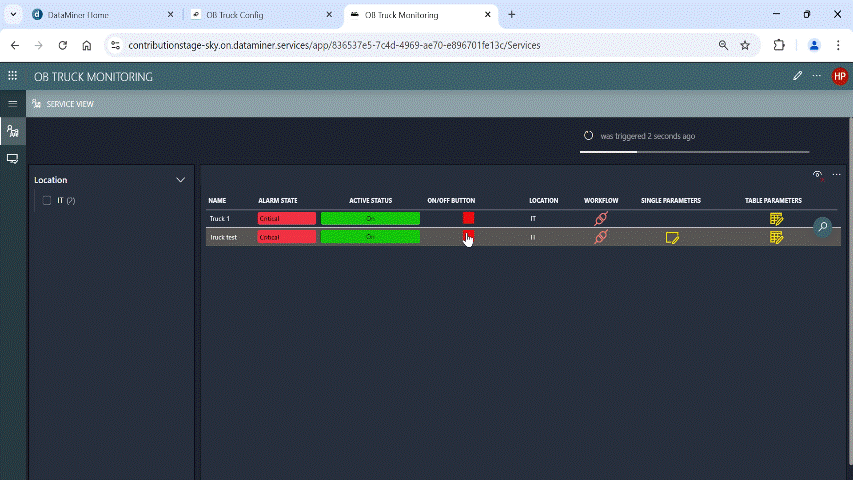
Task: Switch to the OB Truck Config tab
Action: 261,15
